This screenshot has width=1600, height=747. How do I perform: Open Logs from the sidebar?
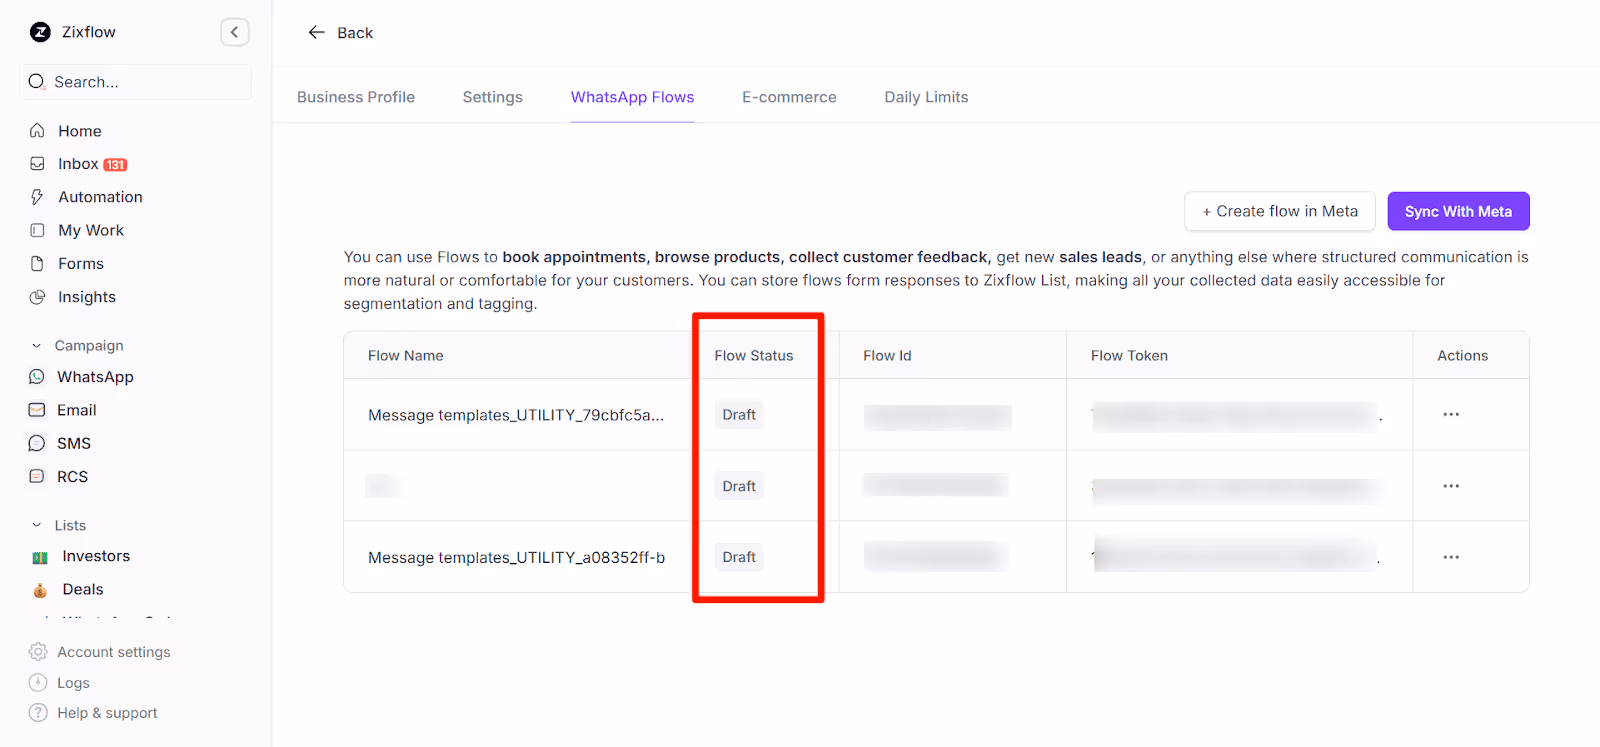tap(73, 683)
